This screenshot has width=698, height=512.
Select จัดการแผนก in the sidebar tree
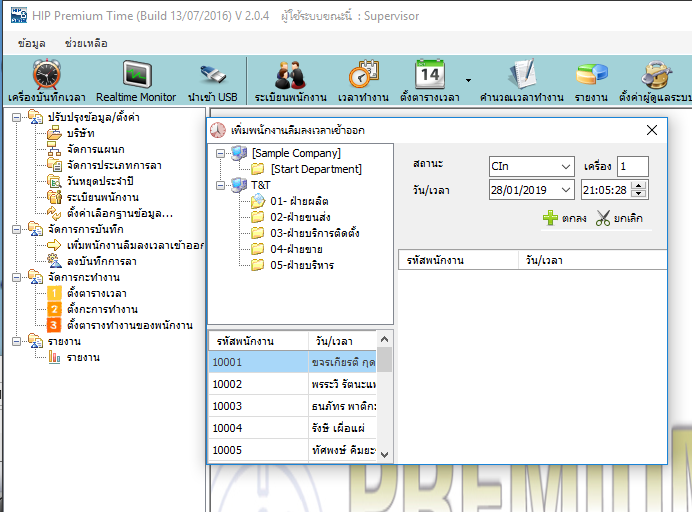(96, 150)
